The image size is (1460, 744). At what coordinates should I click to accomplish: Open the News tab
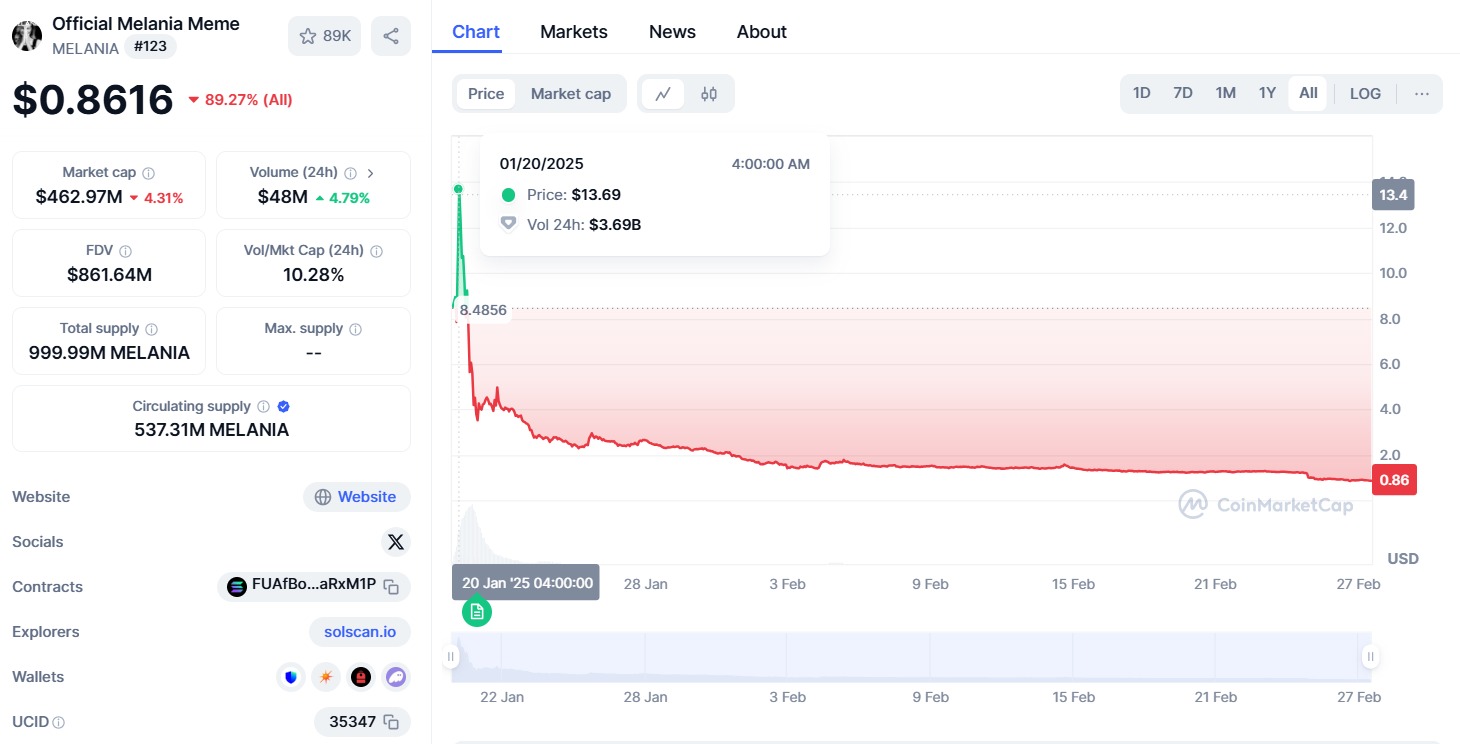(672, 32)
